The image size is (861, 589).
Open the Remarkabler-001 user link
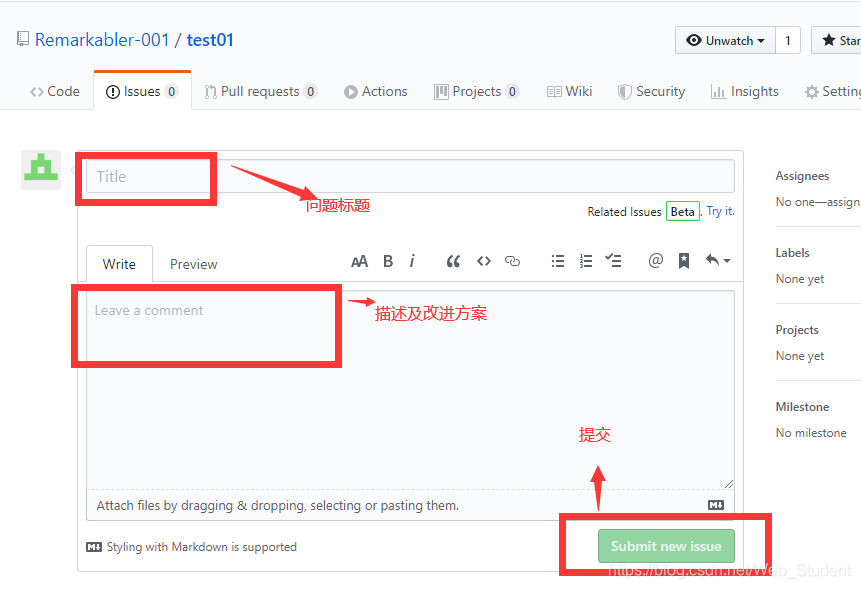coord(102,40)
